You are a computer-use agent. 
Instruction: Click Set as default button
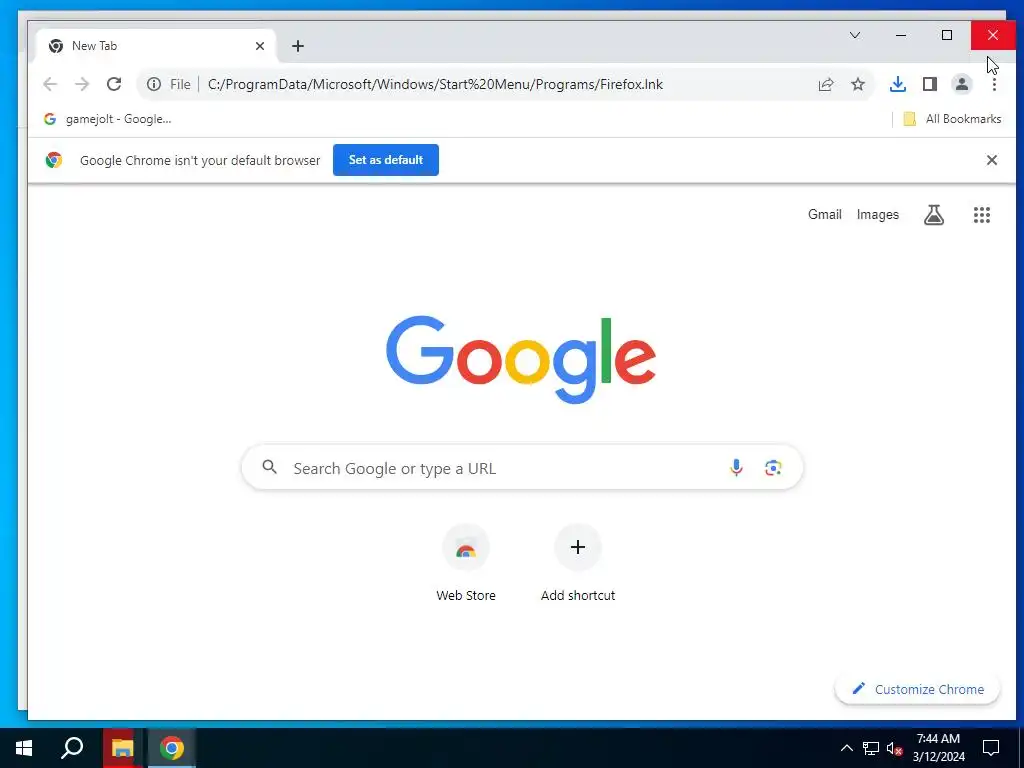(386, 160)
